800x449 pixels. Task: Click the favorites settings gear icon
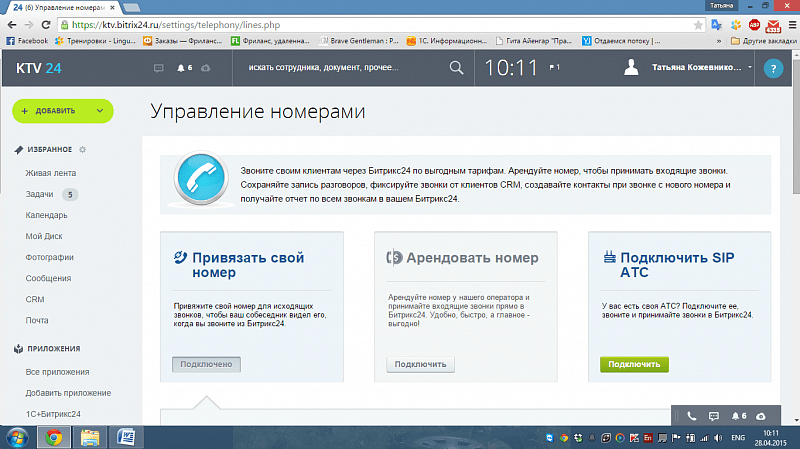(x=83, y=149)
